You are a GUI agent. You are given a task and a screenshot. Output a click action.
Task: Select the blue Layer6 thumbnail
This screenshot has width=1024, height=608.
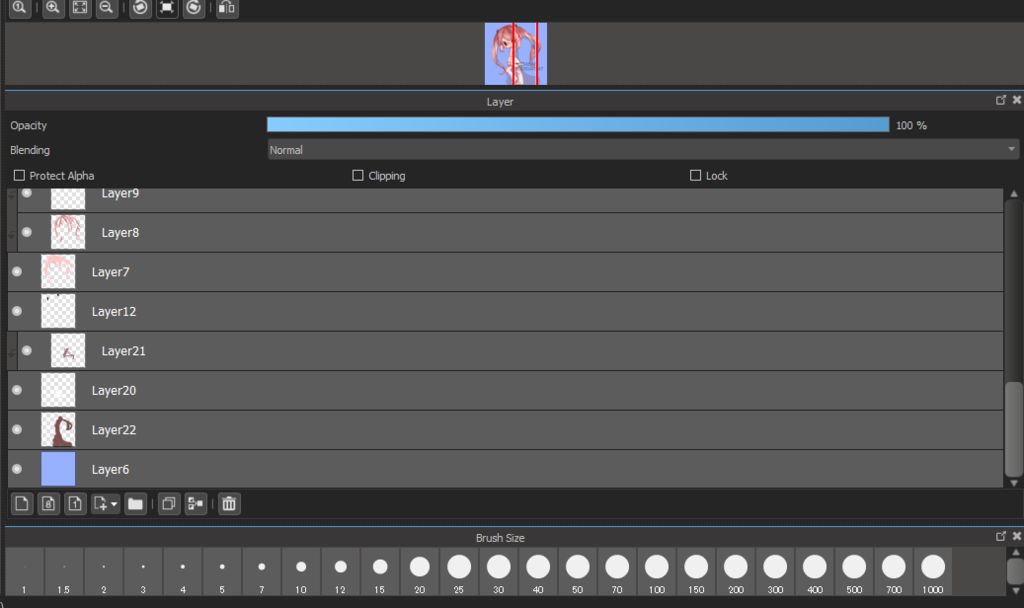point(58,469)
